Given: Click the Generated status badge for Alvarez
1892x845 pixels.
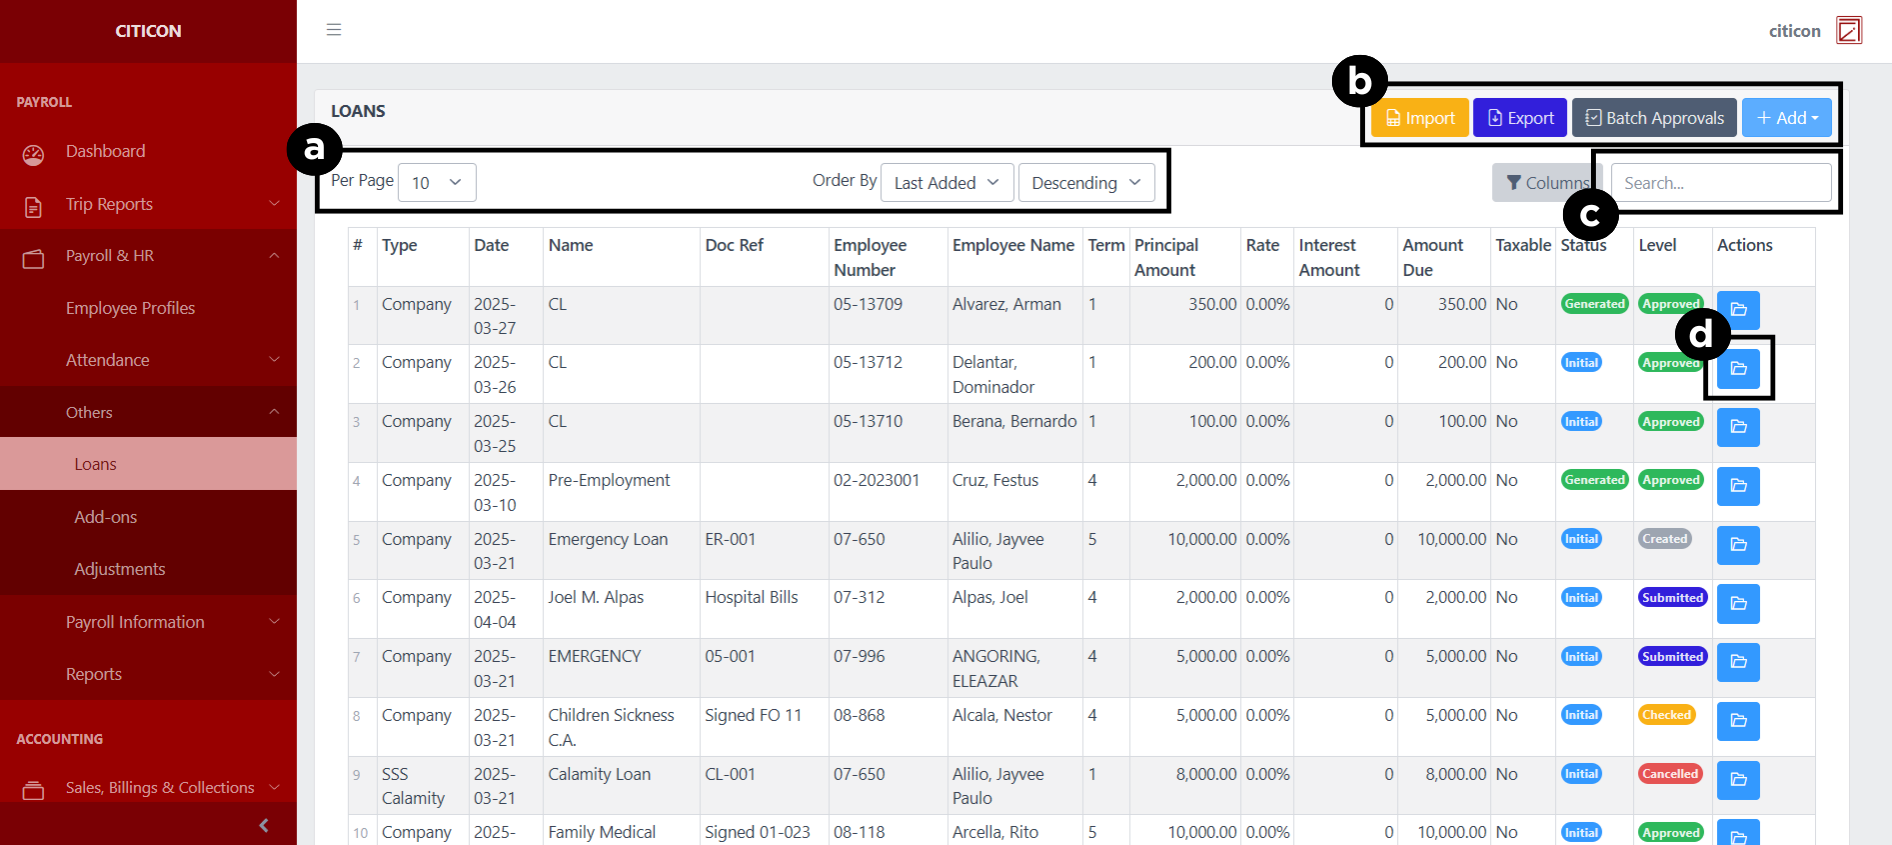Looking at the screenshot, I should click(1594, 304).
